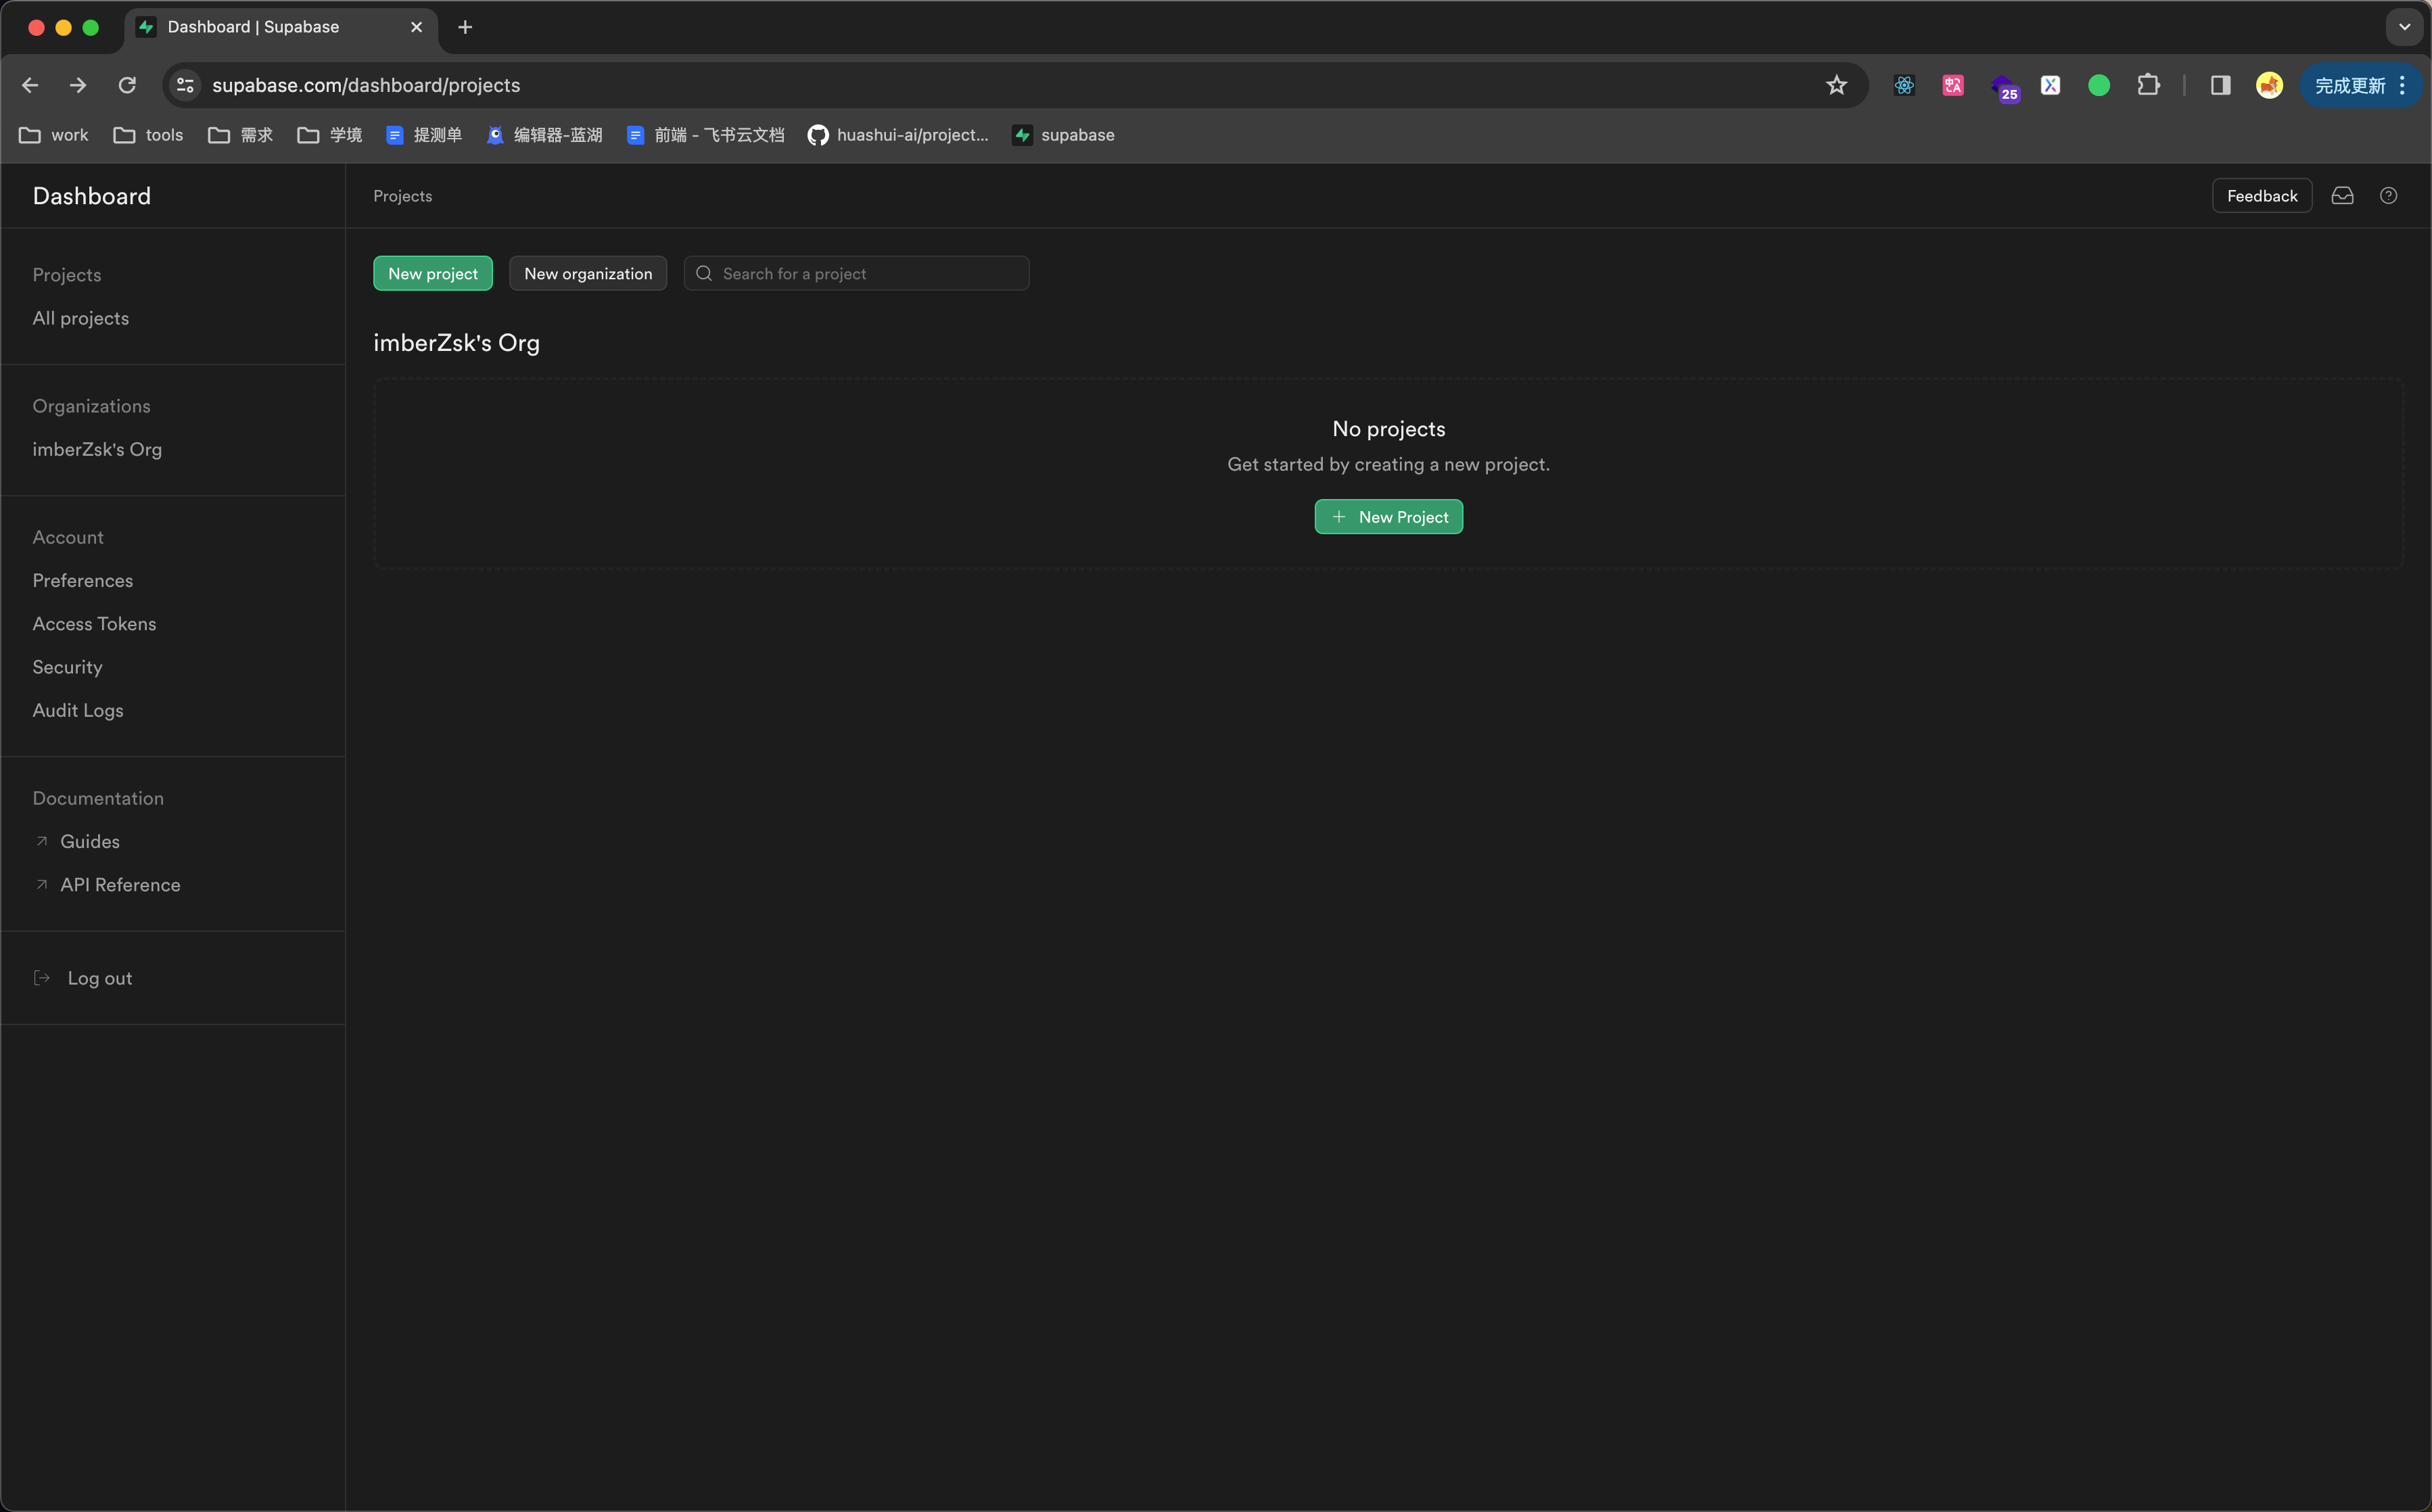Image resolution: width=2432 pixels, height=1512 pixels.
Task: Open a new browser tab
Action: pos(465,27)
